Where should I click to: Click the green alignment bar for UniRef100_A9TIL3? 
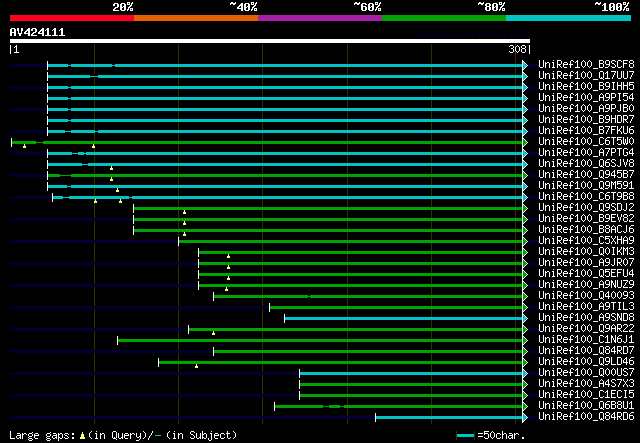click(396, 307)
